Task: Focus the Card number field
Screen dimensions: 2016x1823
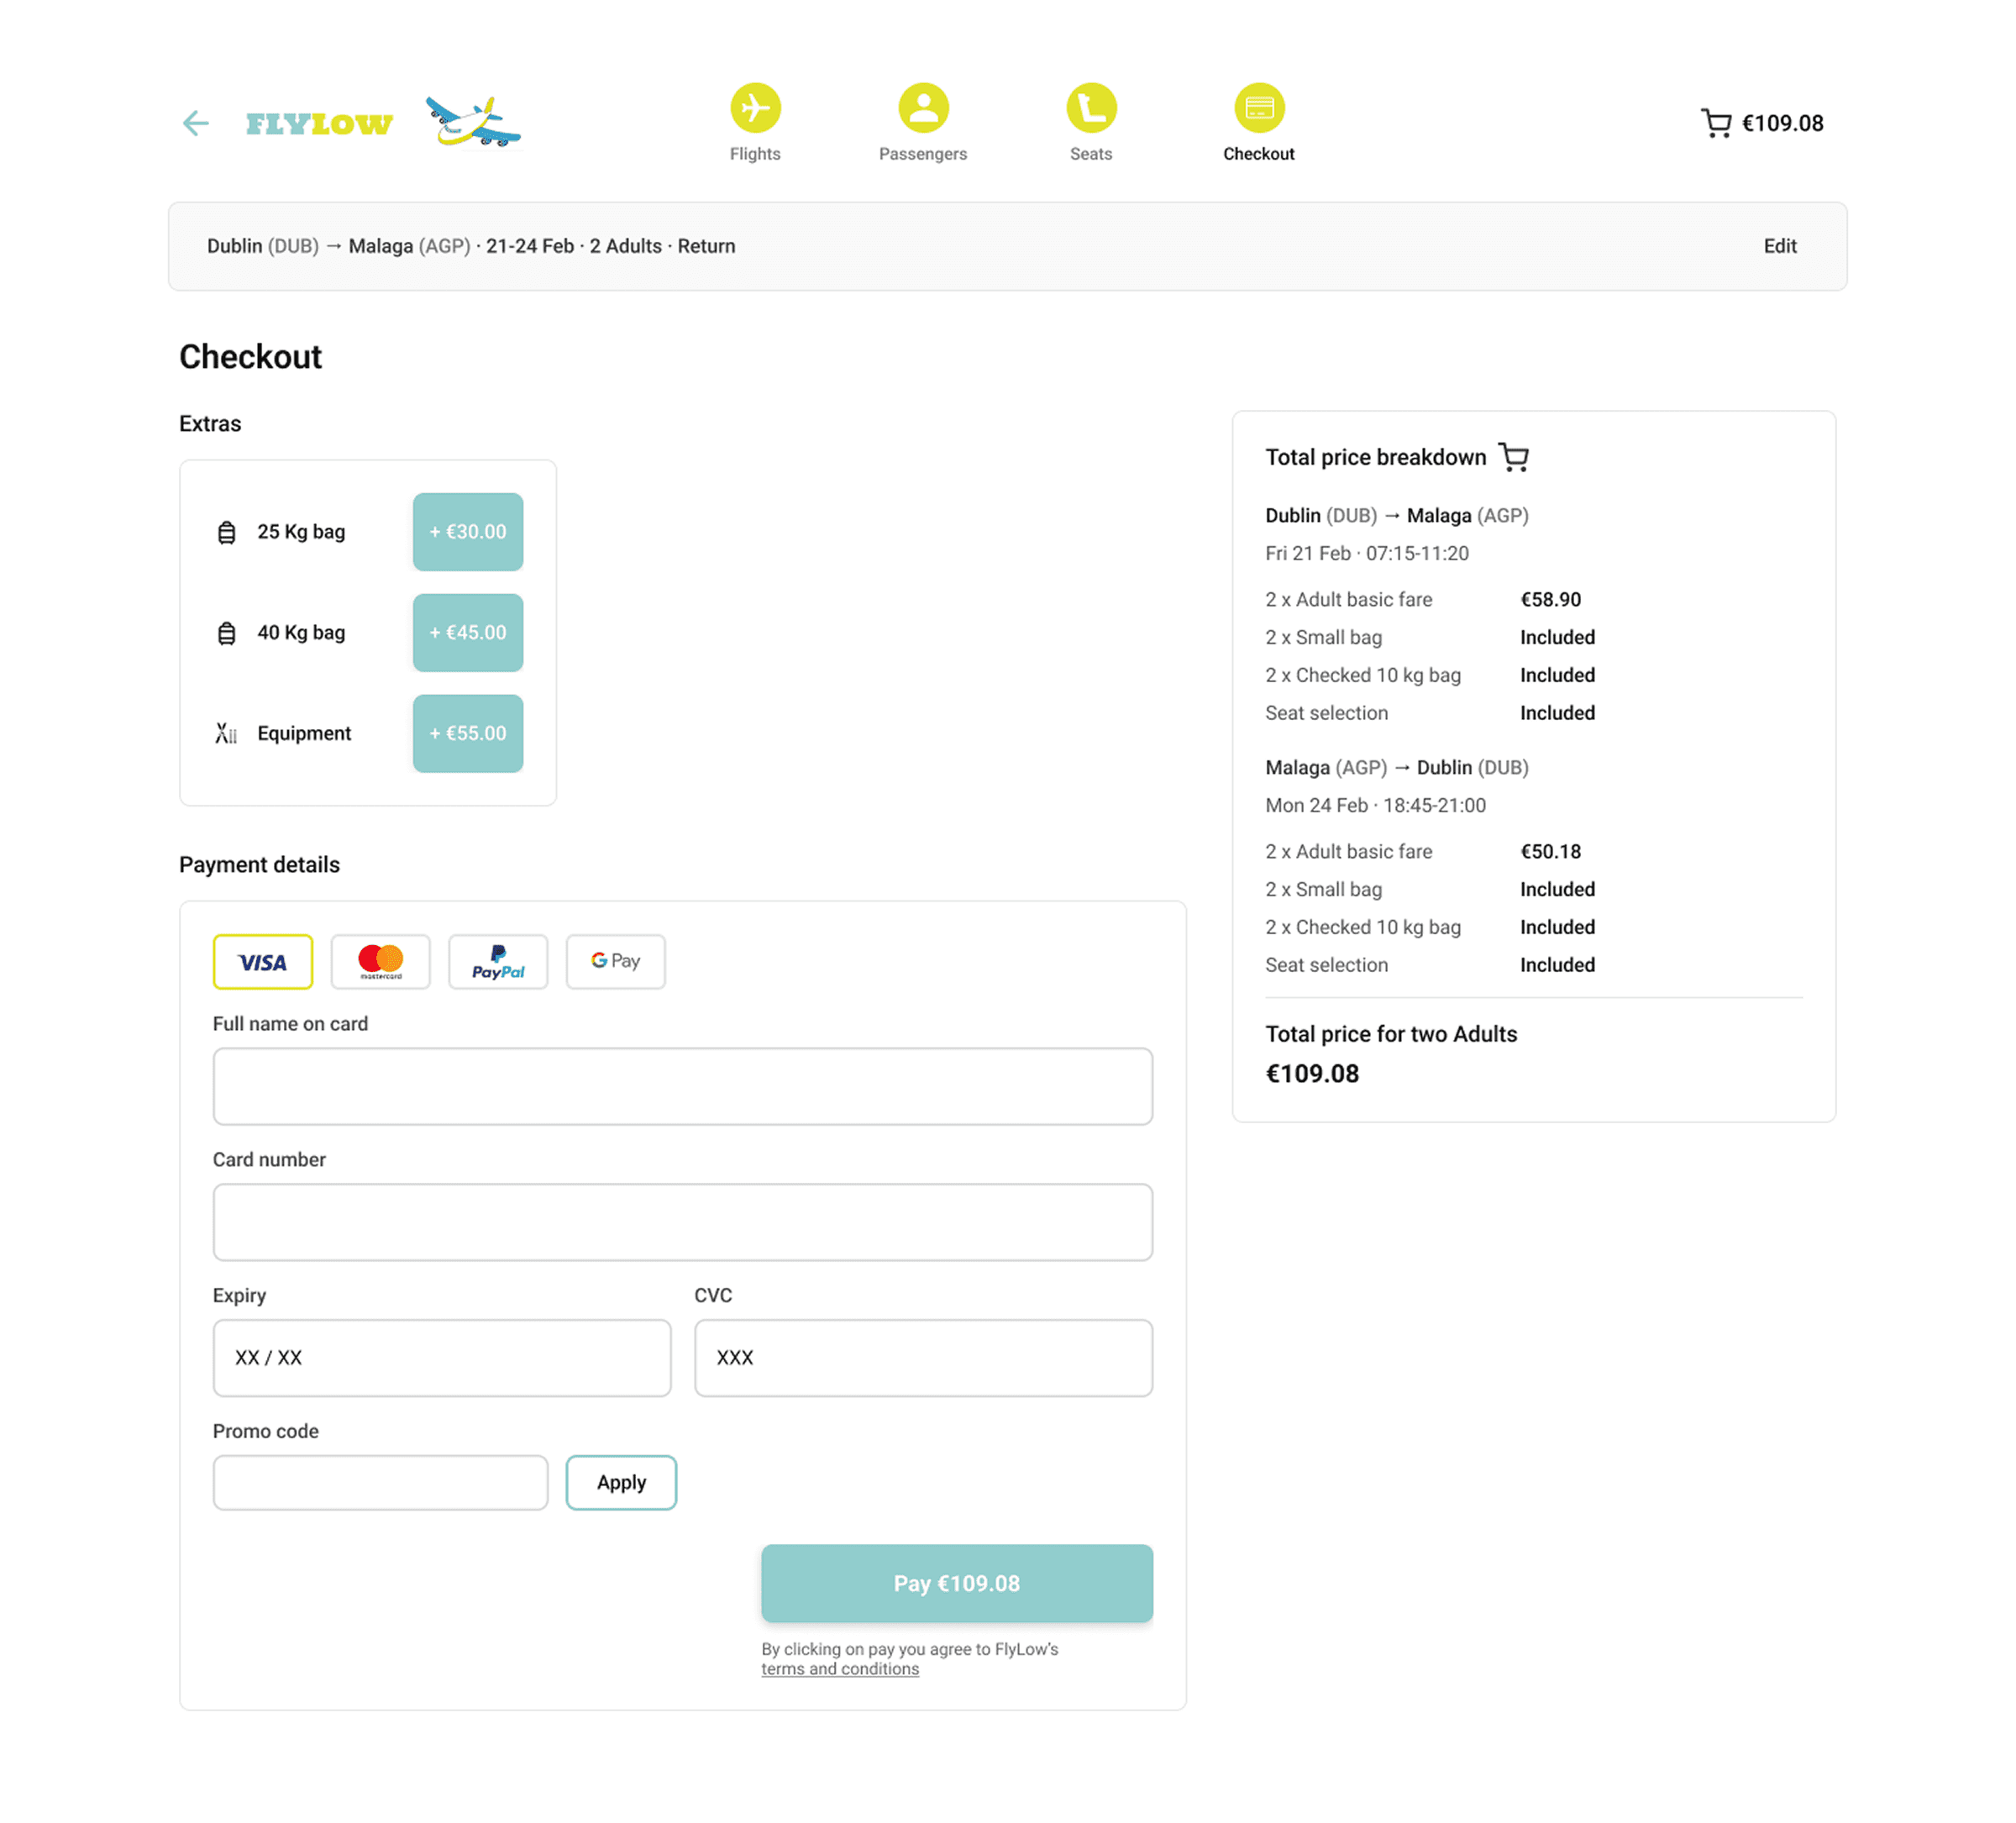Action: [x=682, y=1222]
